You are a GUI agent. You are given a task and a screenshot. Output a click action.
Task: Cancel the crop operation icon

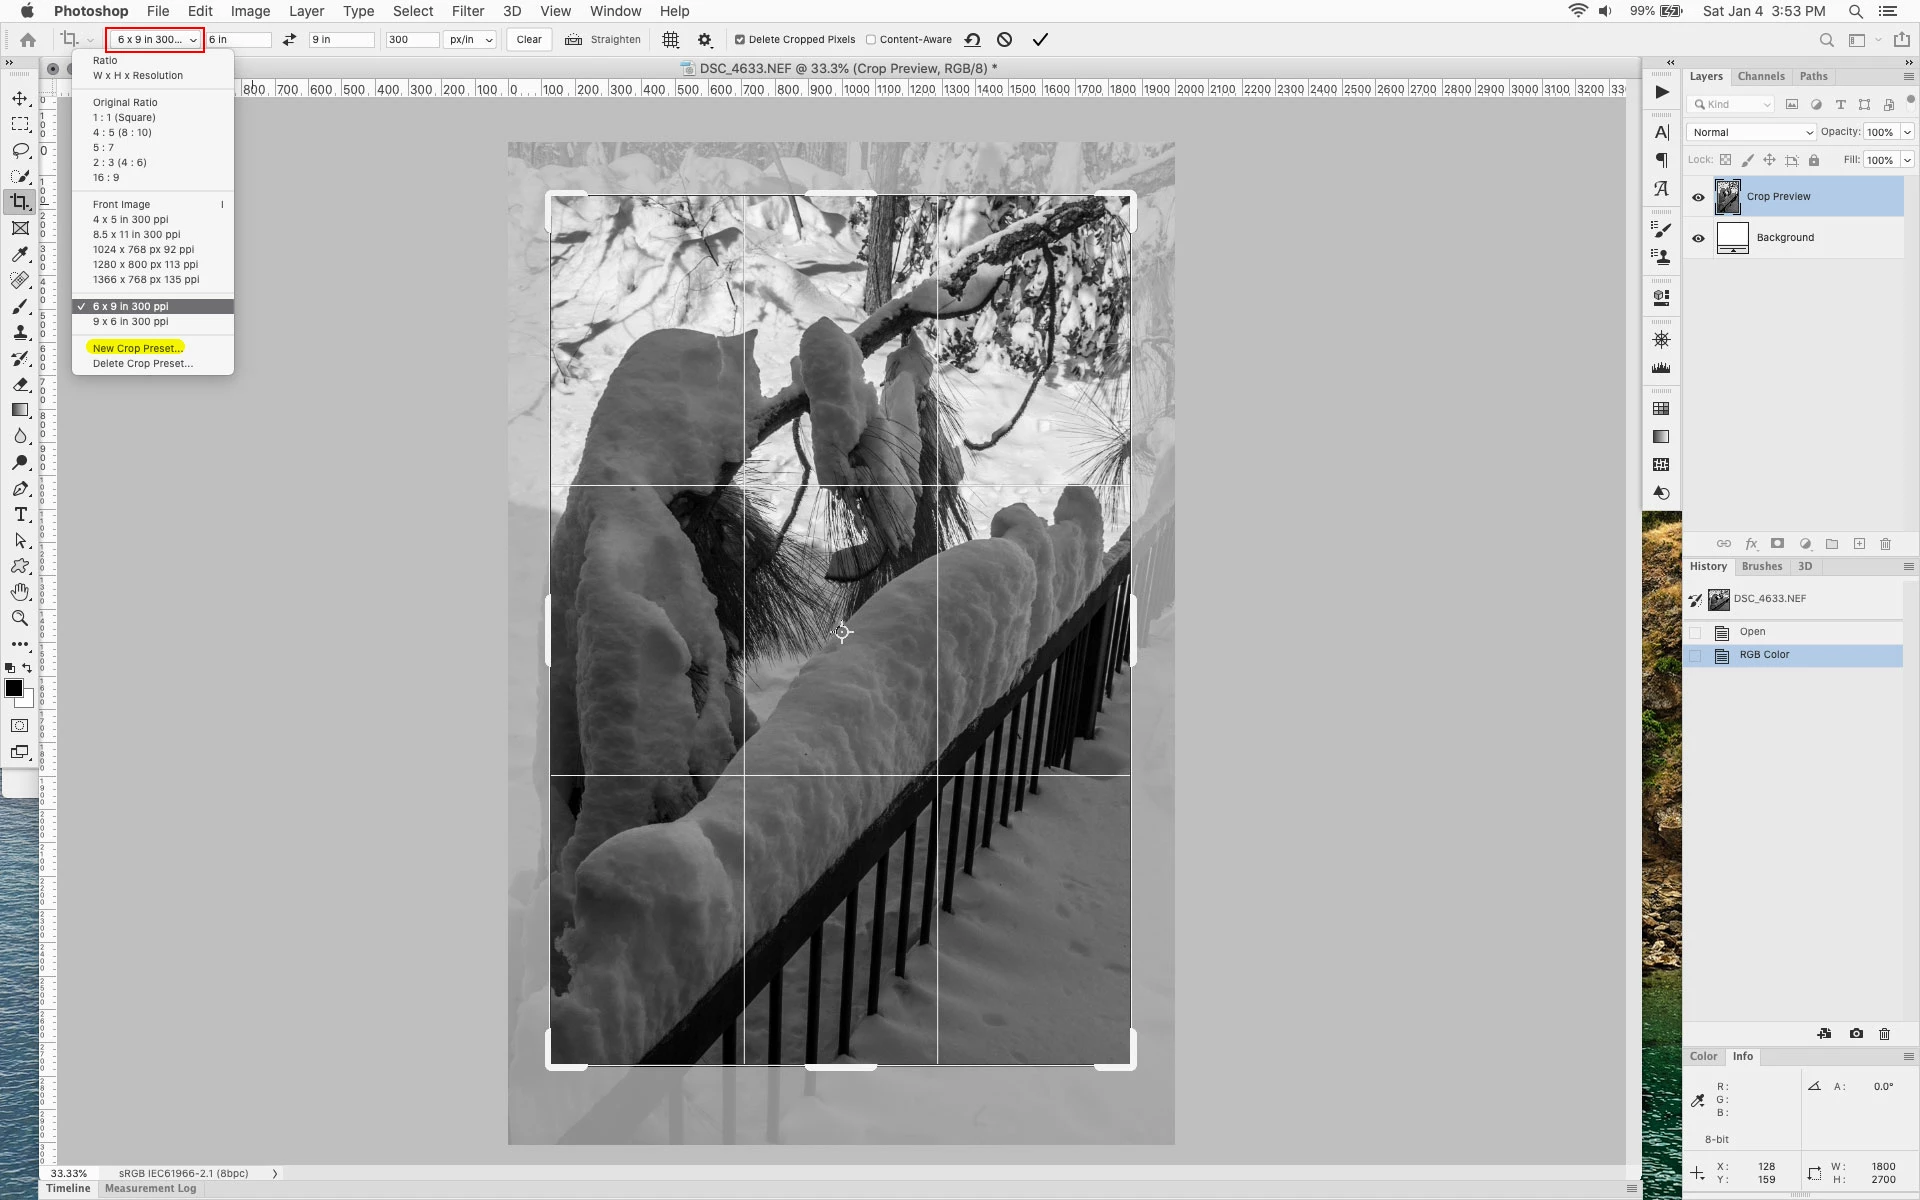(x=1005, y=40)
